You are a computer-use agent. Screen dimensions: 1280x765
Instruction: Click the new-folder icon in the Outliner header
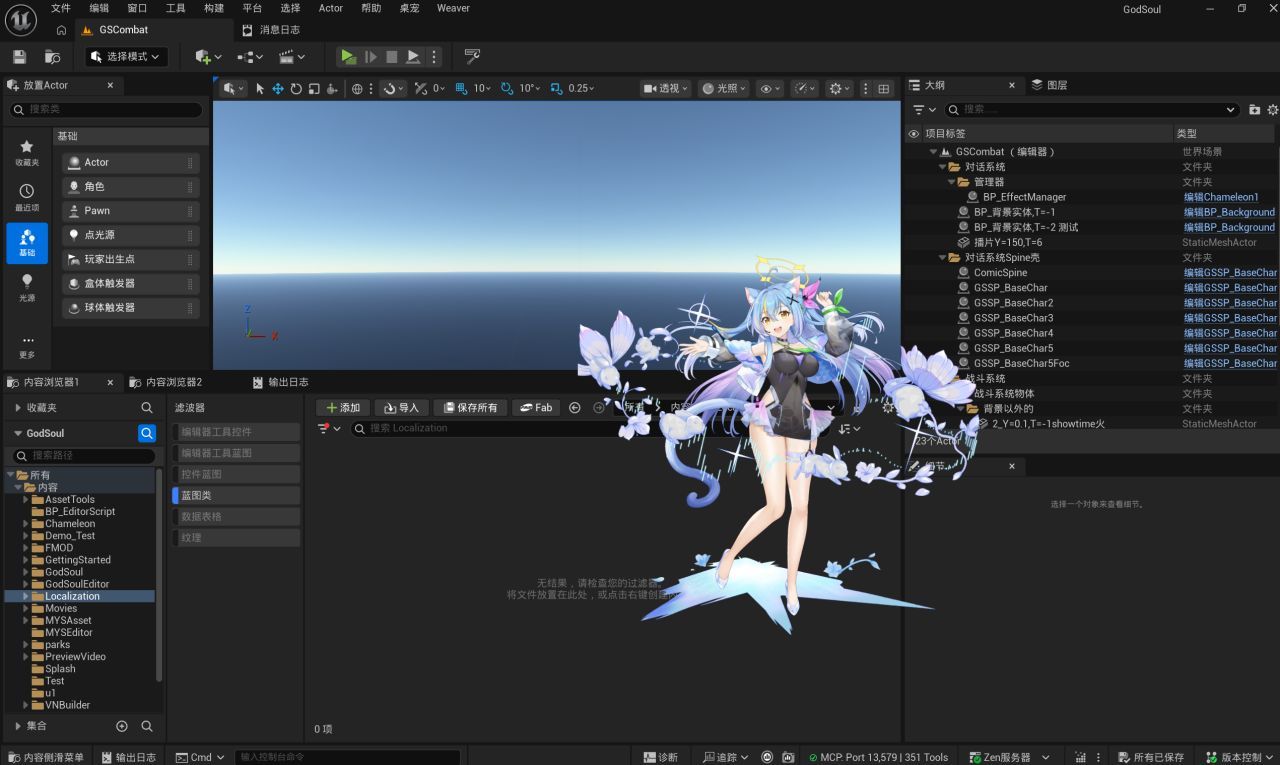(x=1255, y=110)
